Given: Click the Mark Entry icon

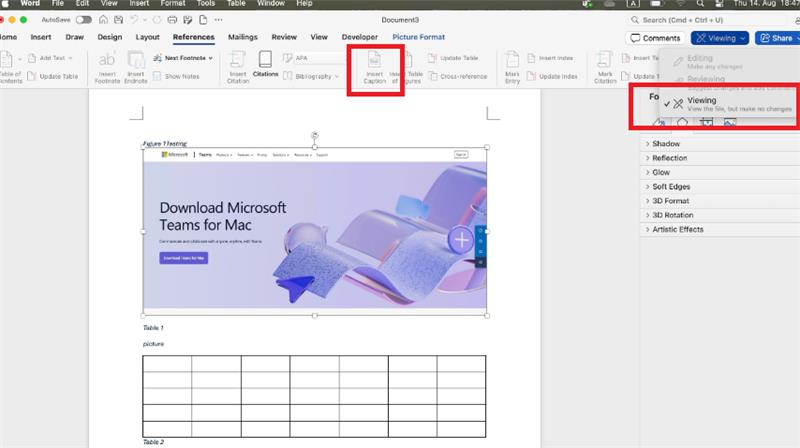Looking at the screenshot, I should point(512,60).
